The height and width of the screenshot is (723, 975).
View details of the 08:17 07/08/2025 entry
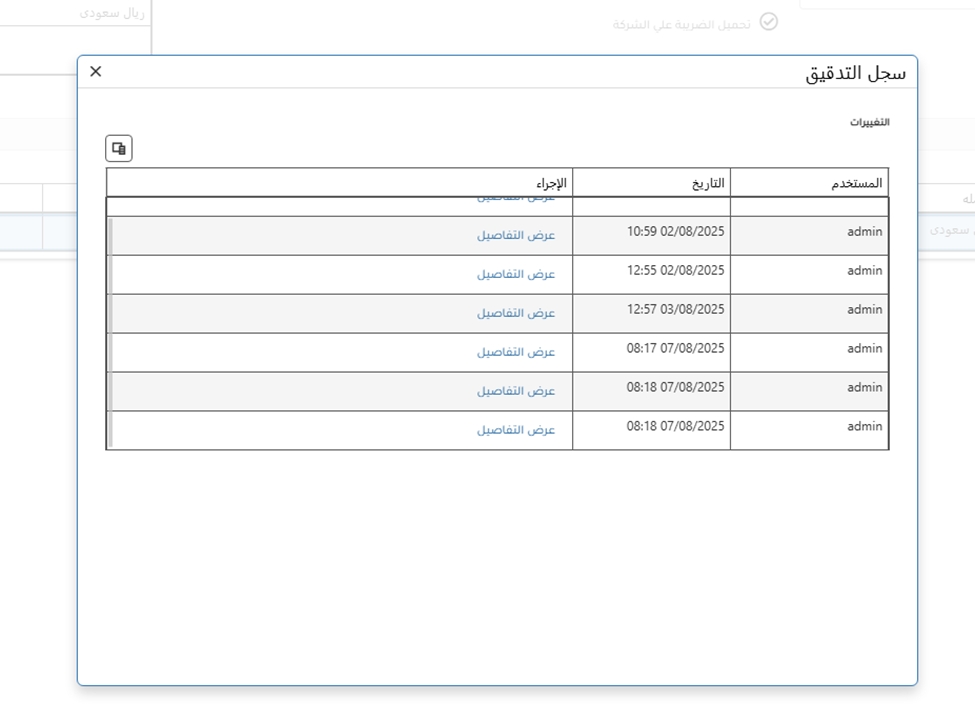tap(516, 352)
